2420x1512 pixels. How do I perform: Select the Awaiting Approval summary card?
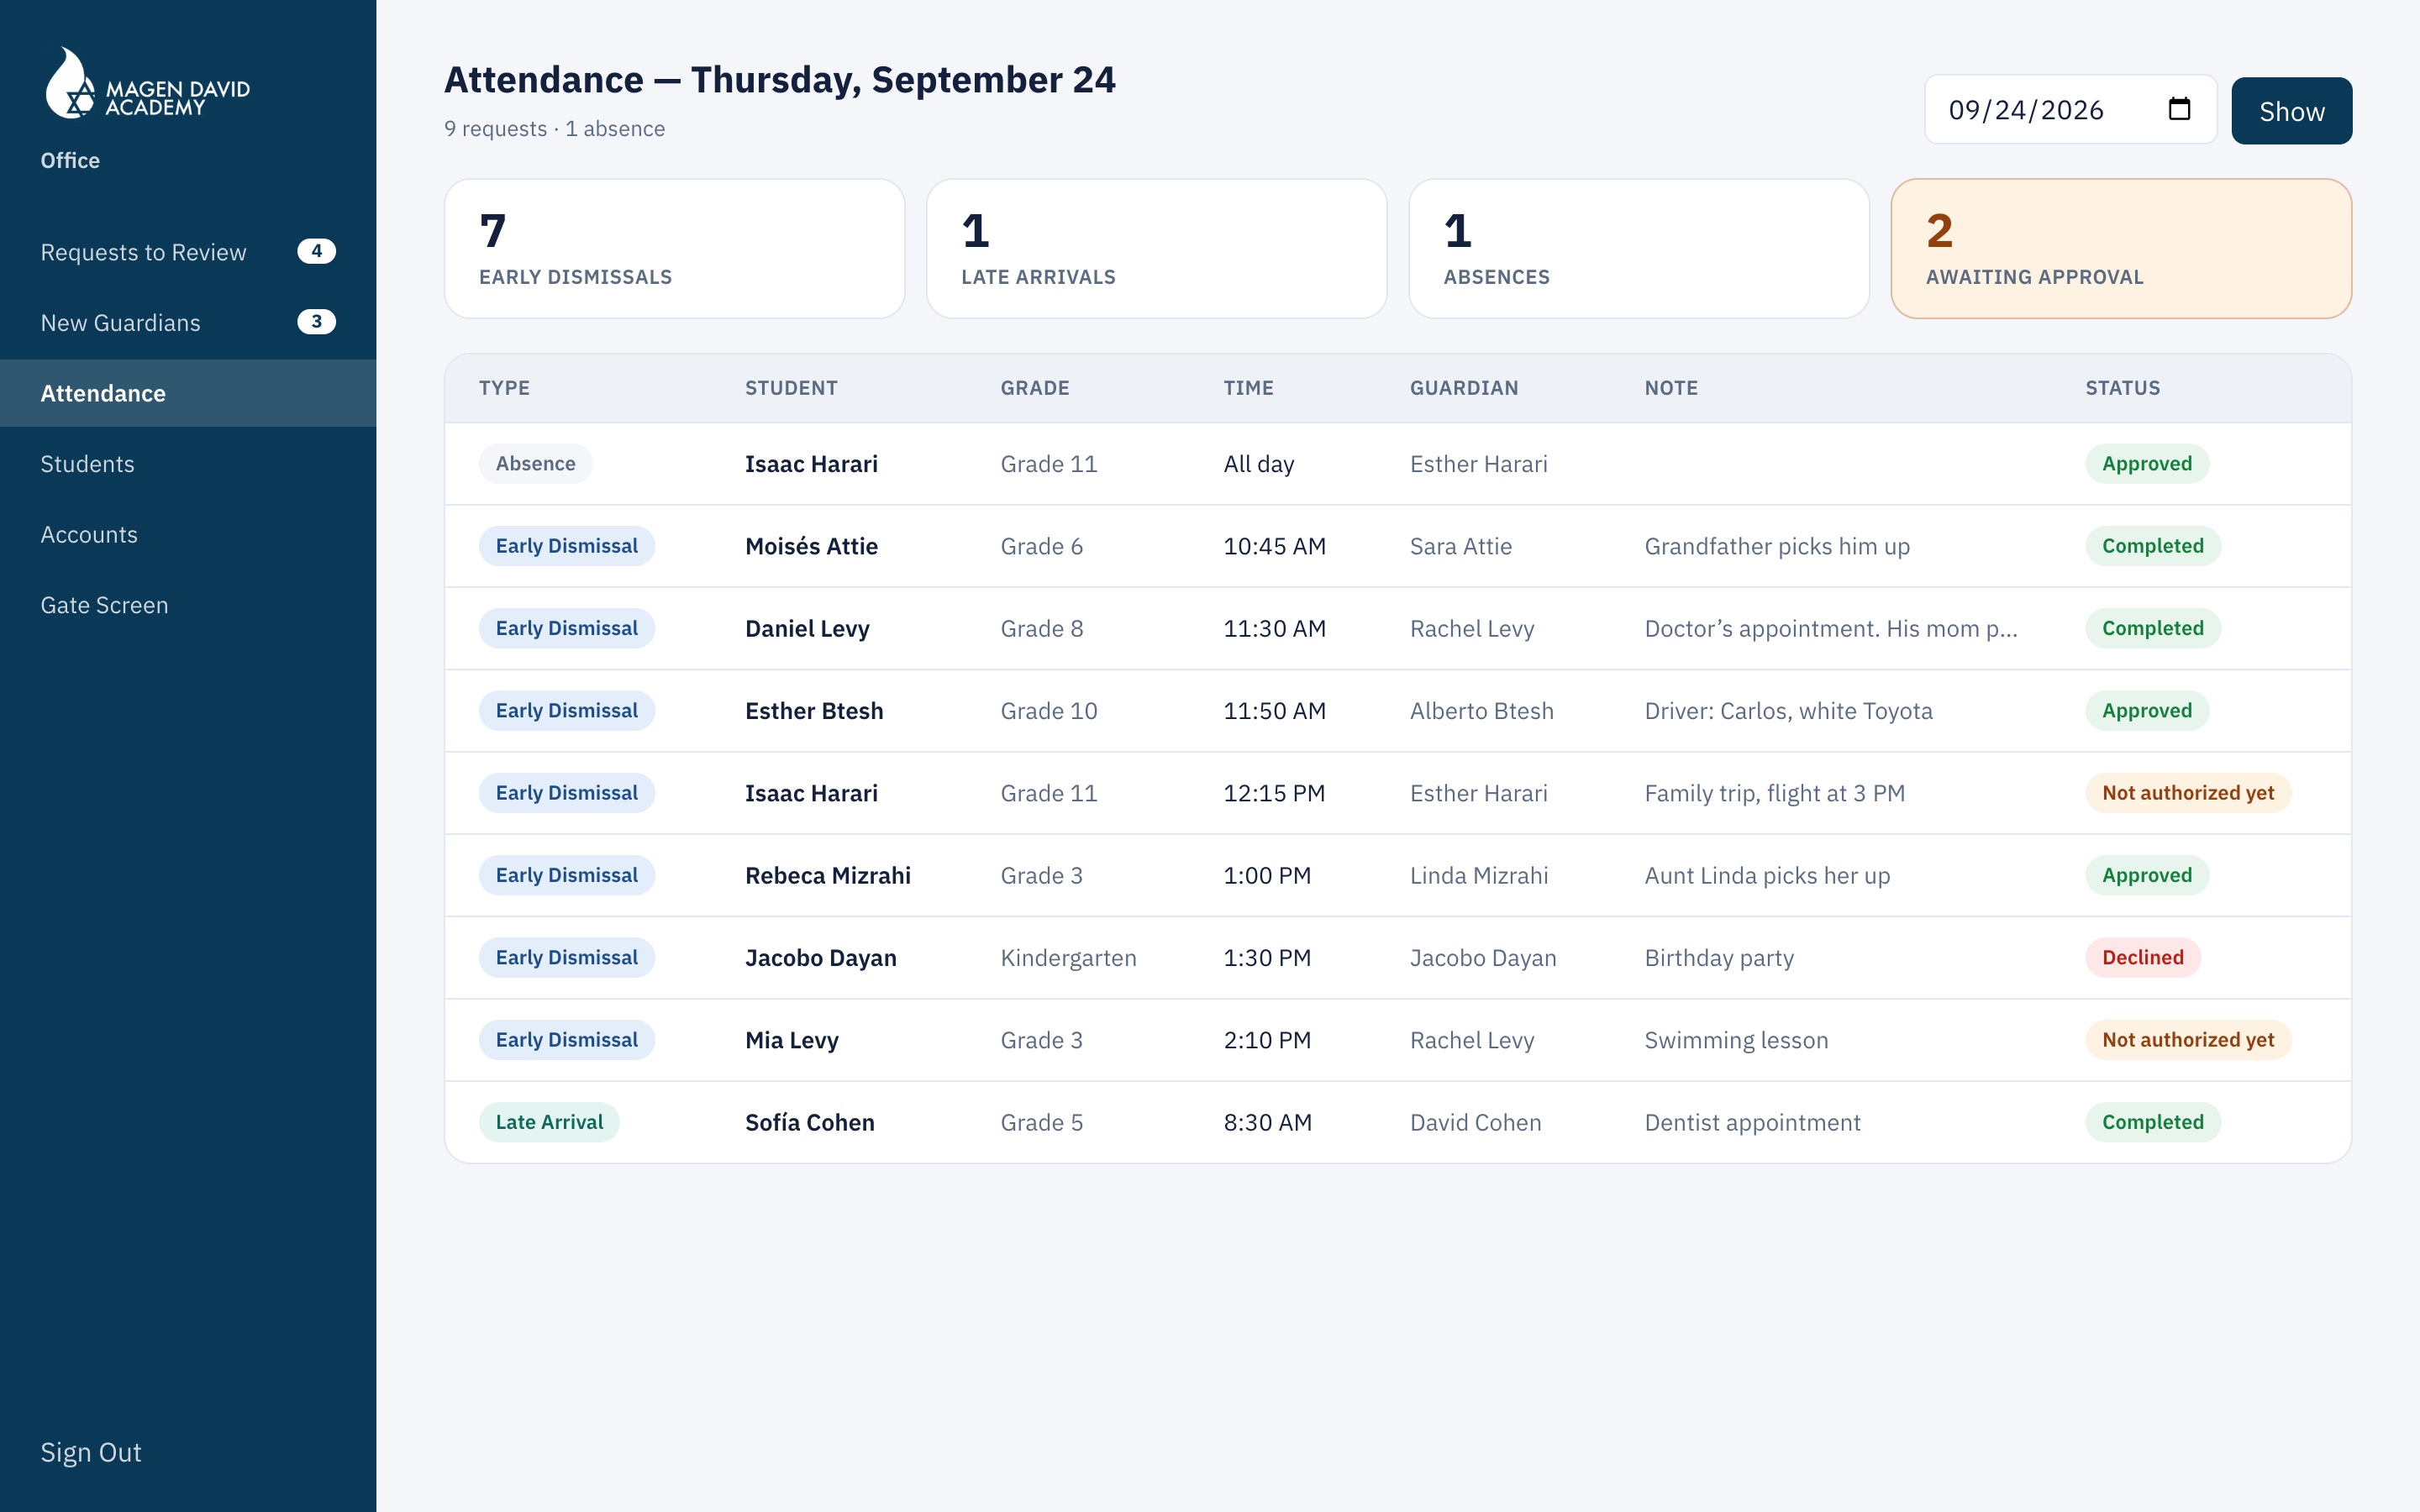click(x=2121, y=249)
